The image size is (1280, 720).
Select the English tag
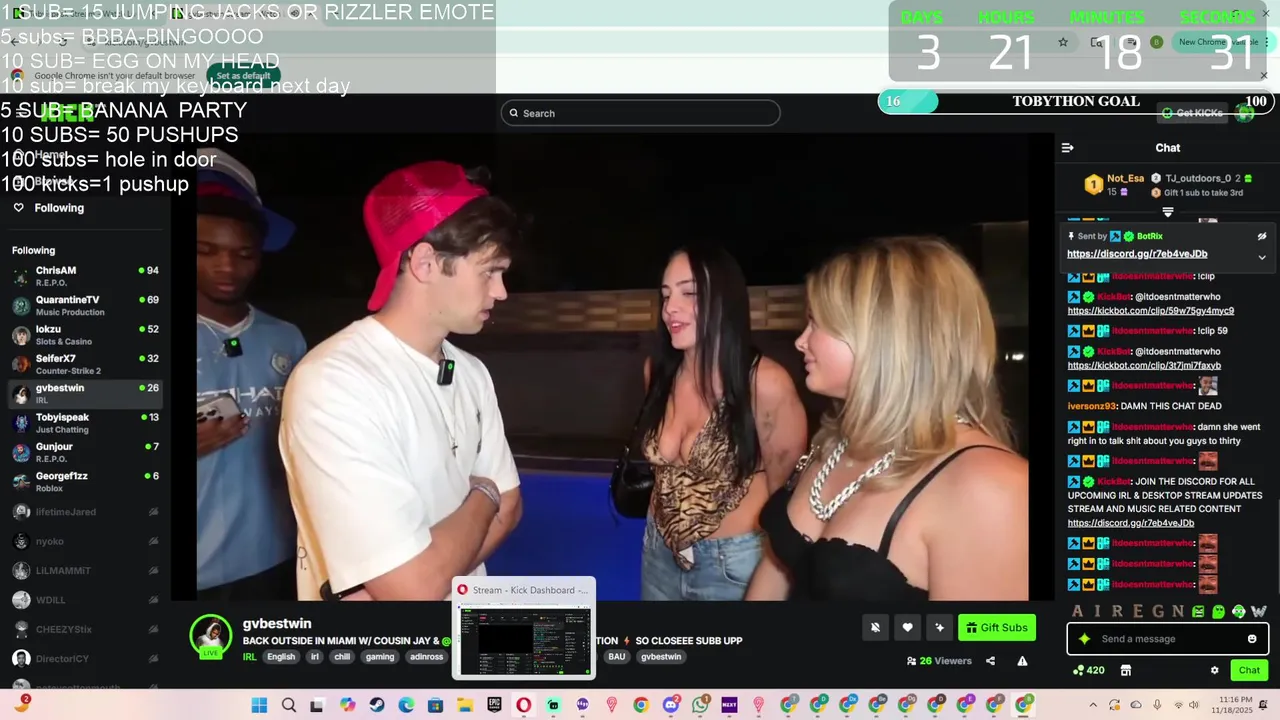pos(281,657)
